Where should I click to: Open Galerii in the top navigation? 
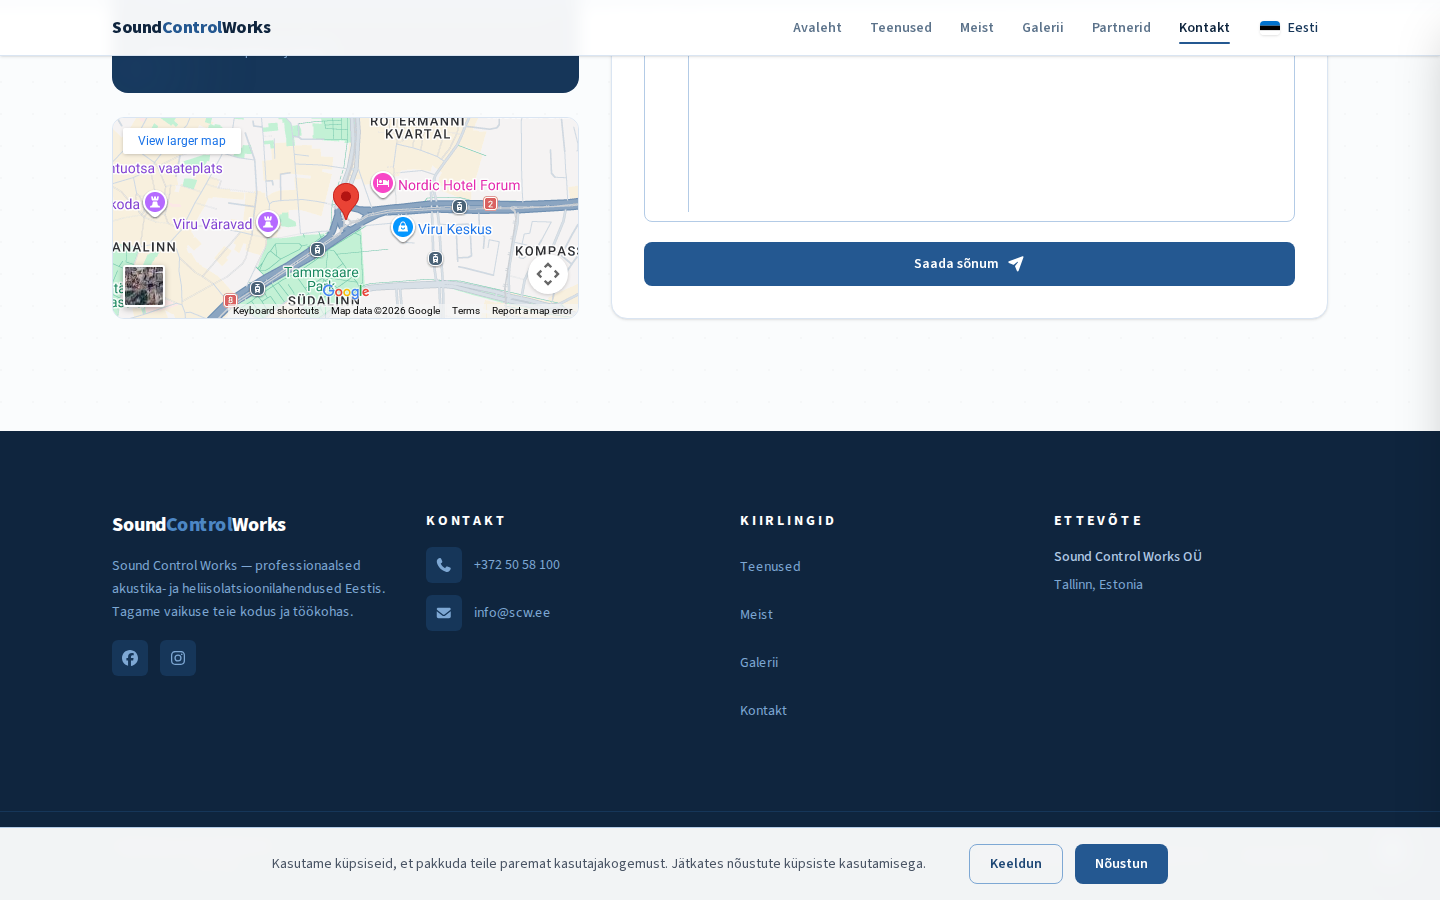click(x=1043, y=27)
